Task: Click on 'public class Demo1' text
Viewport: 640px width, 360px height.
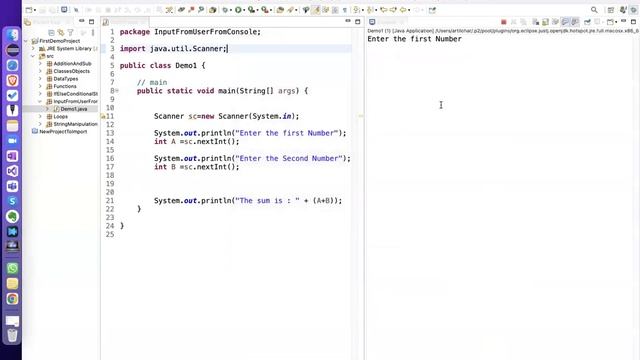Action: click(158, 65)
